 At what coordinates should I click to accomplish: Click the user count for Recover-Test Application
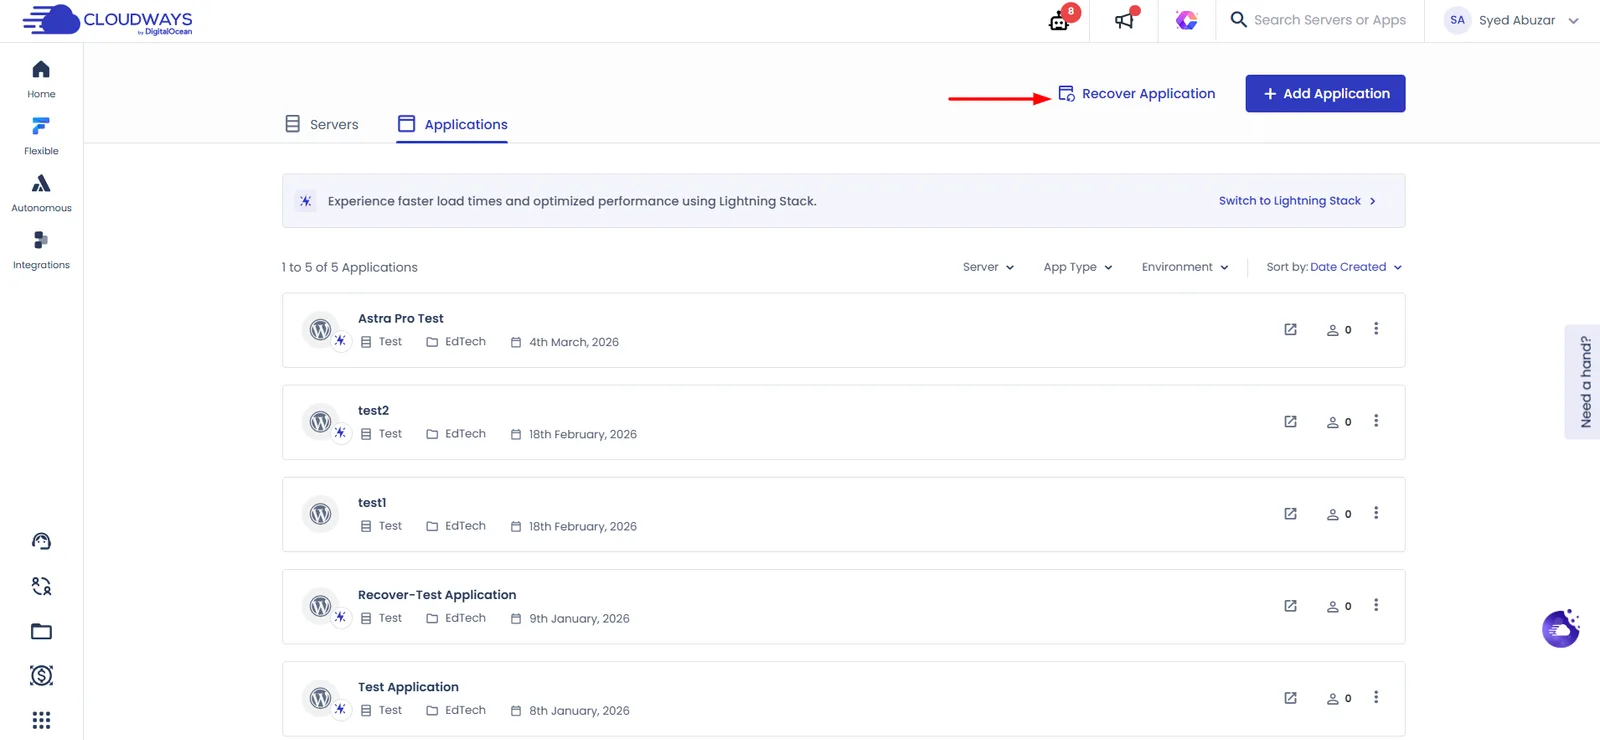[x=1339, y=606]
